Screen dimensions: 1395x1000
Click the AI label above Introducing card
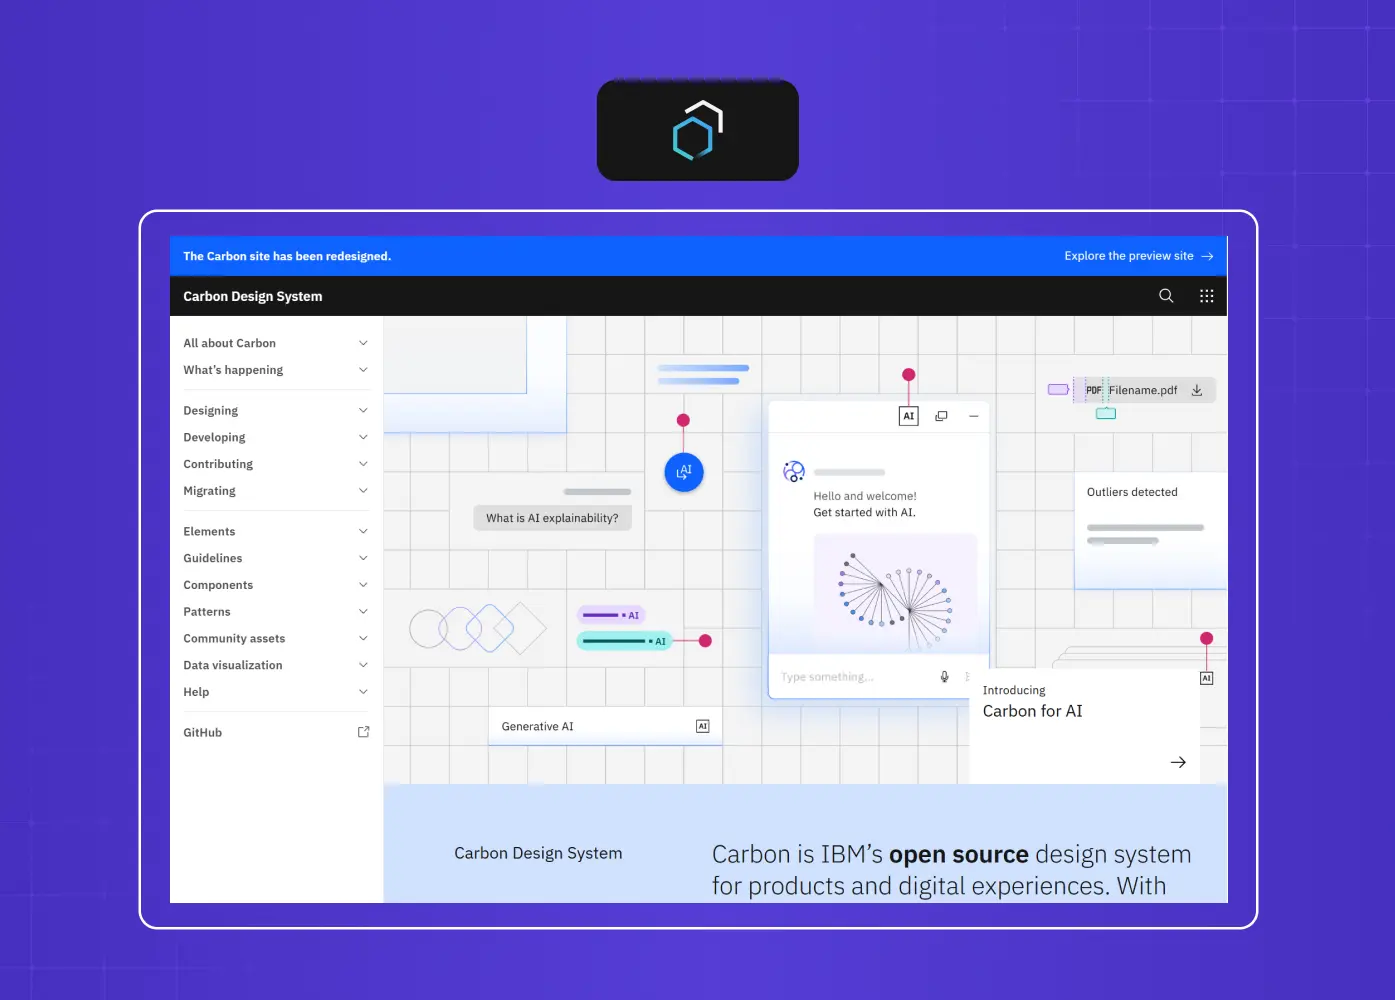pyautogui.click(x=1206, y=678)
